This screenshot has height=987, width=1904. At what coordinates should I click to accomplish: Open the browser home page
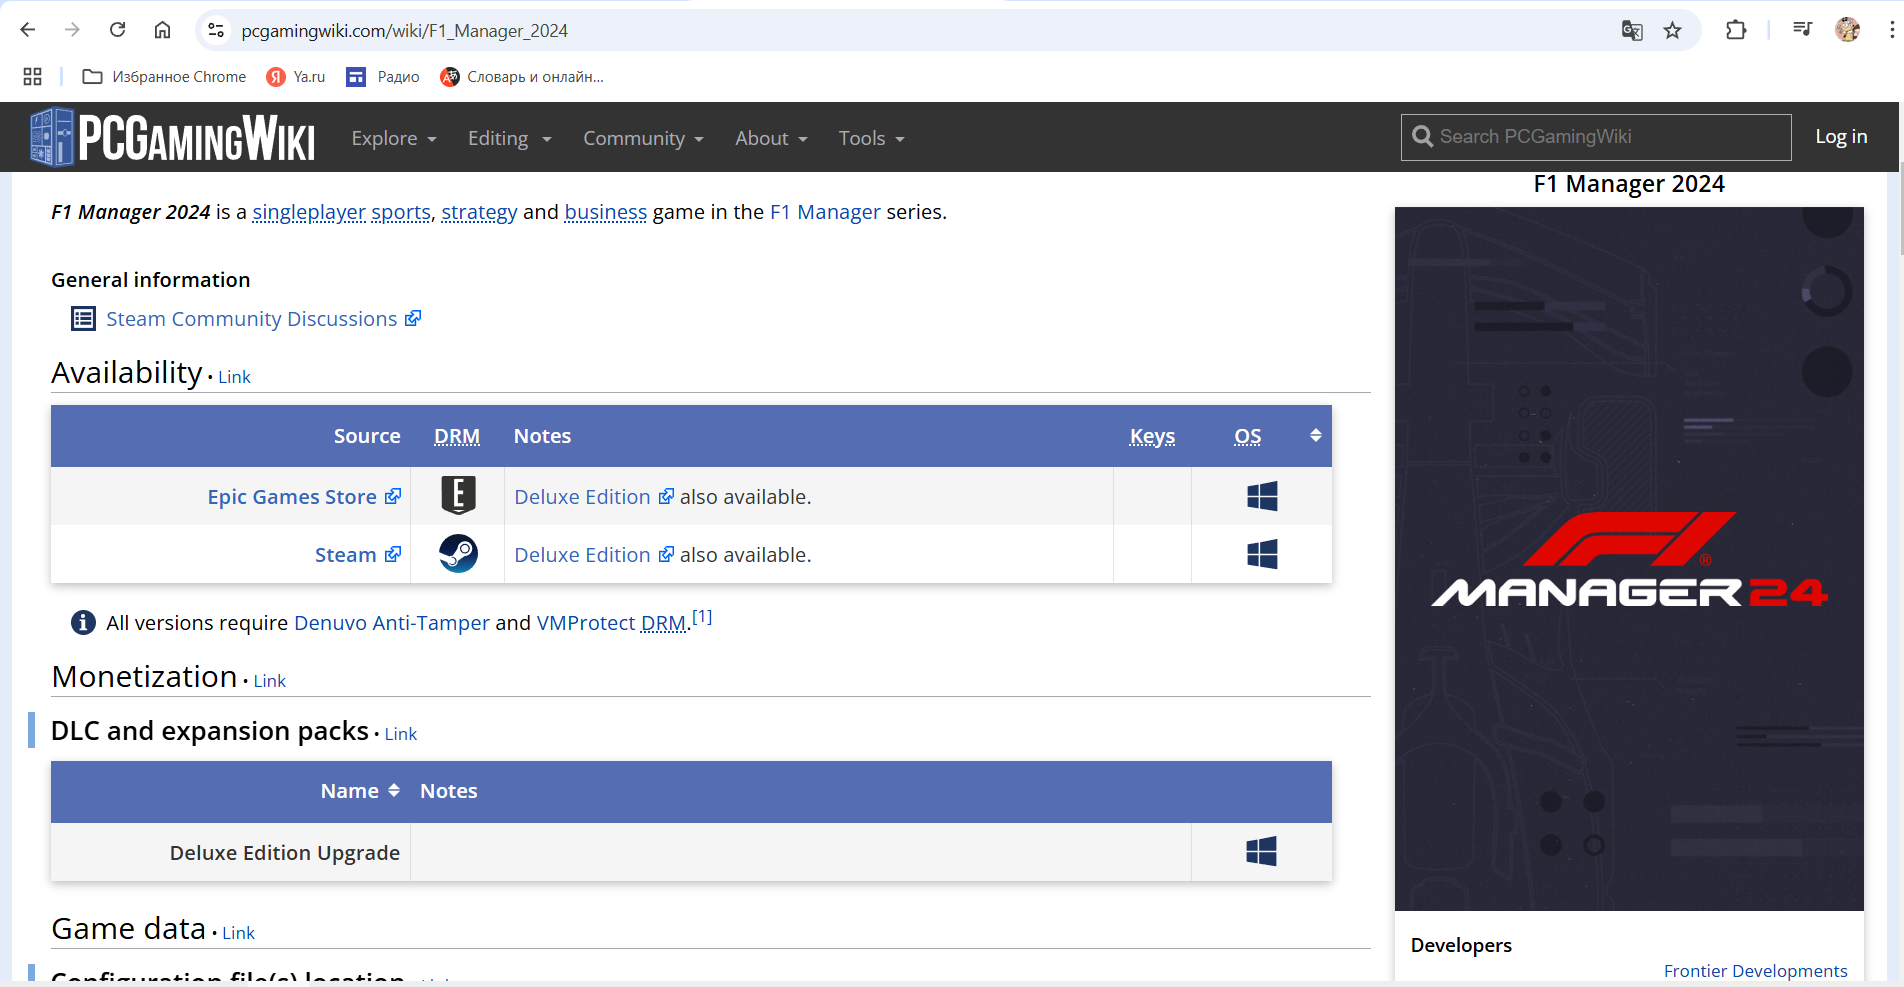pyautogui.click(x=162, y=30)
